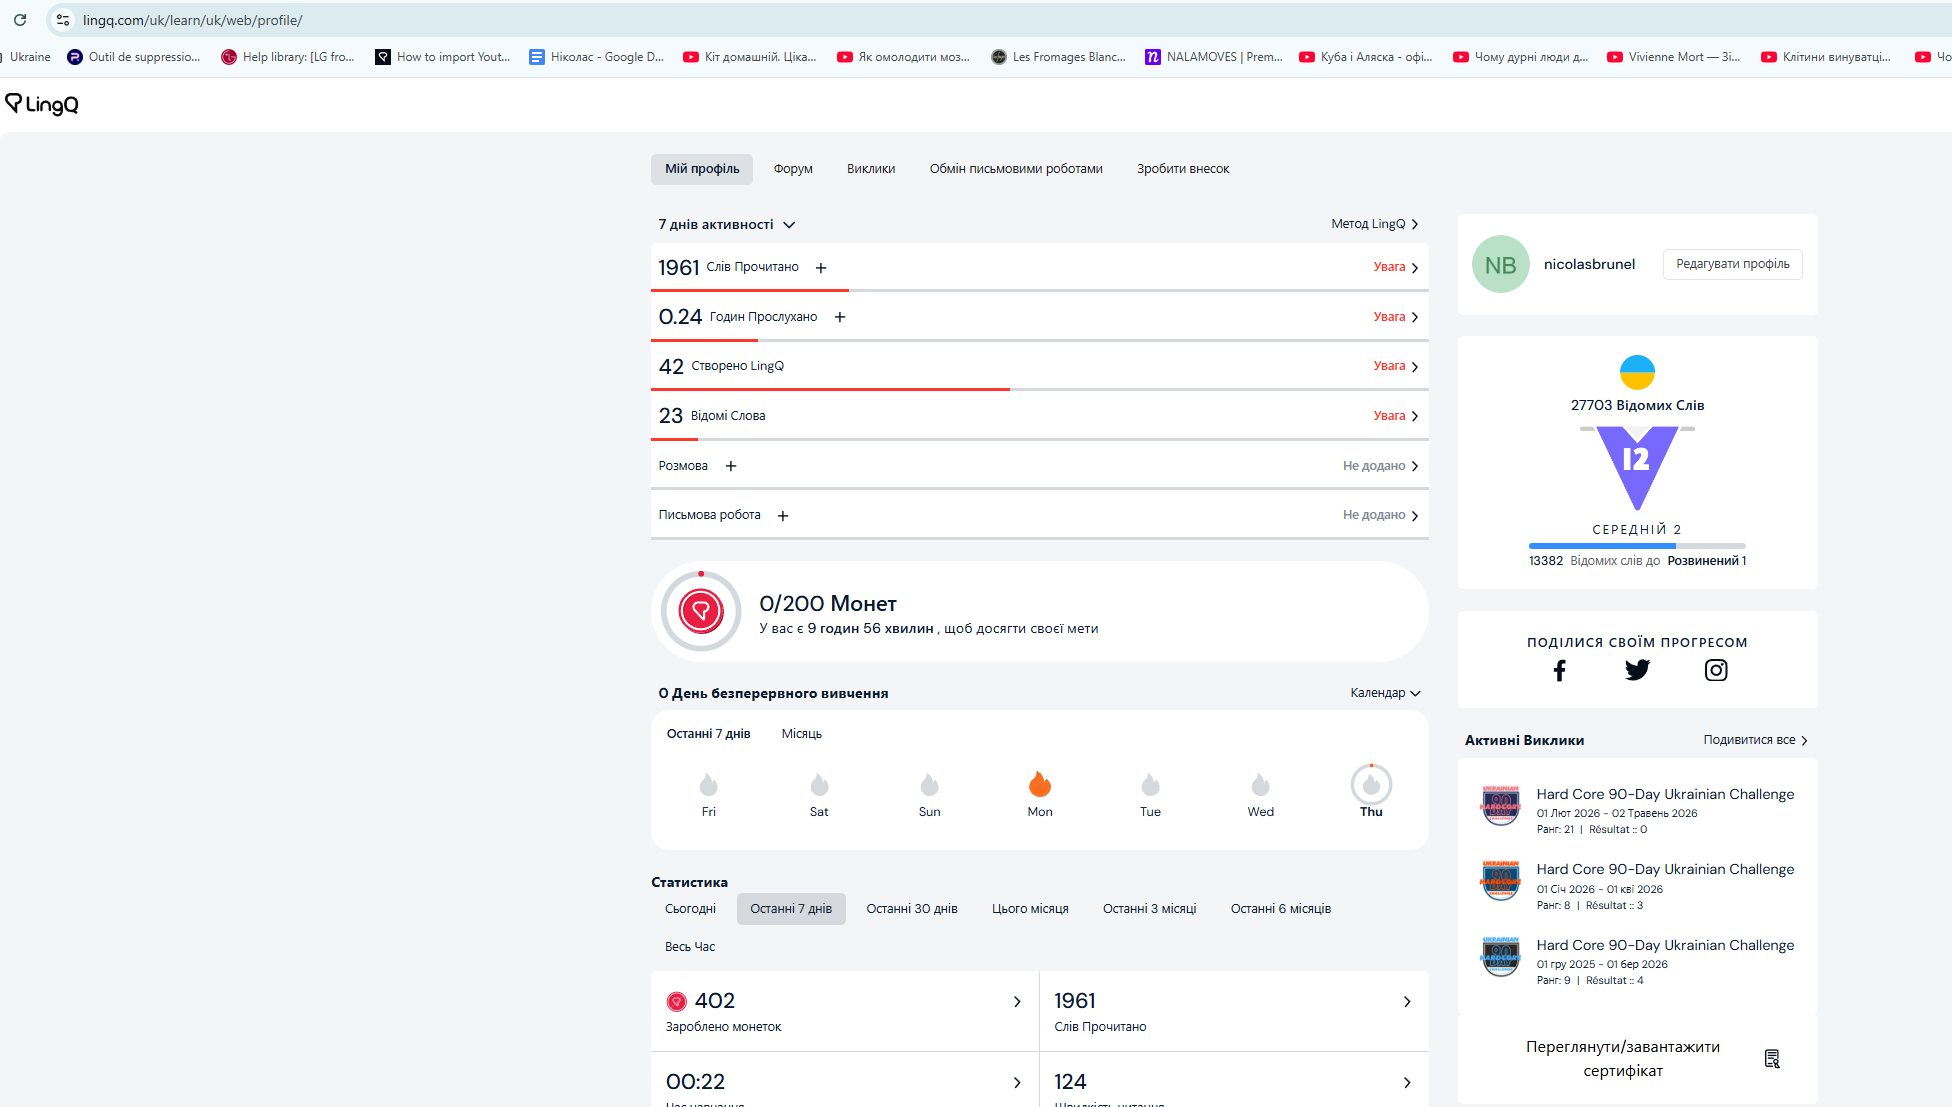Go to the Виклики tab
Viewport: 1952px width, 1107px height.
[870, 169]
